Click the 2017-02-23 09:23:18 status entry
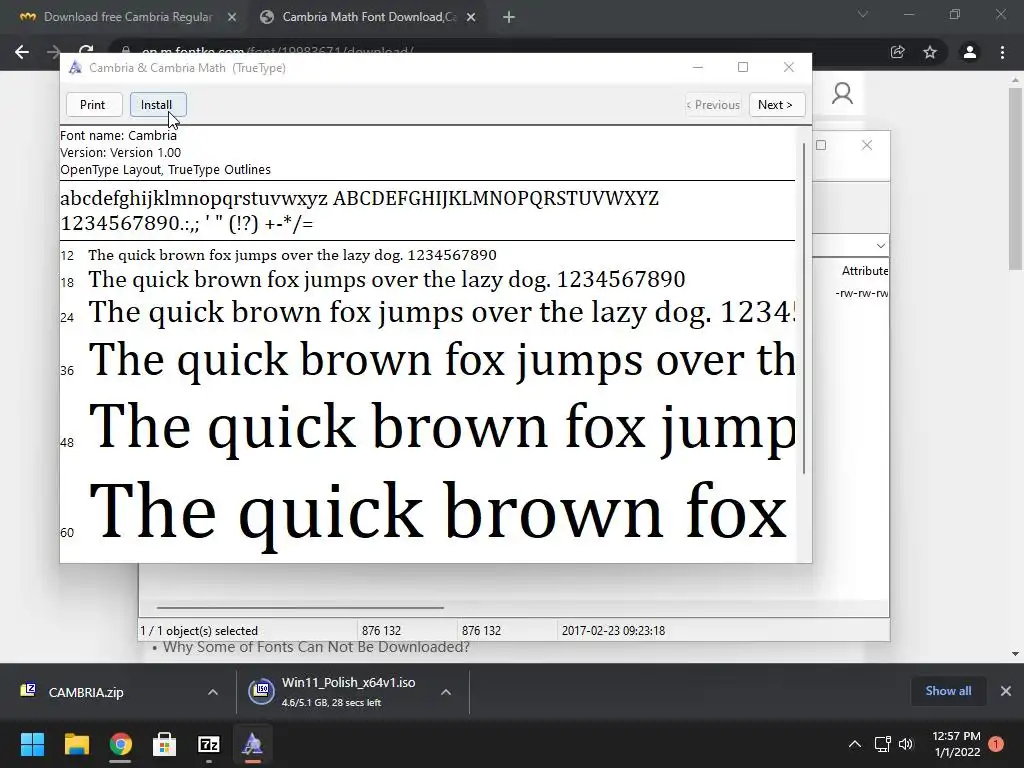The height and width of the screenshot is (768, 1024). [613, 631]
